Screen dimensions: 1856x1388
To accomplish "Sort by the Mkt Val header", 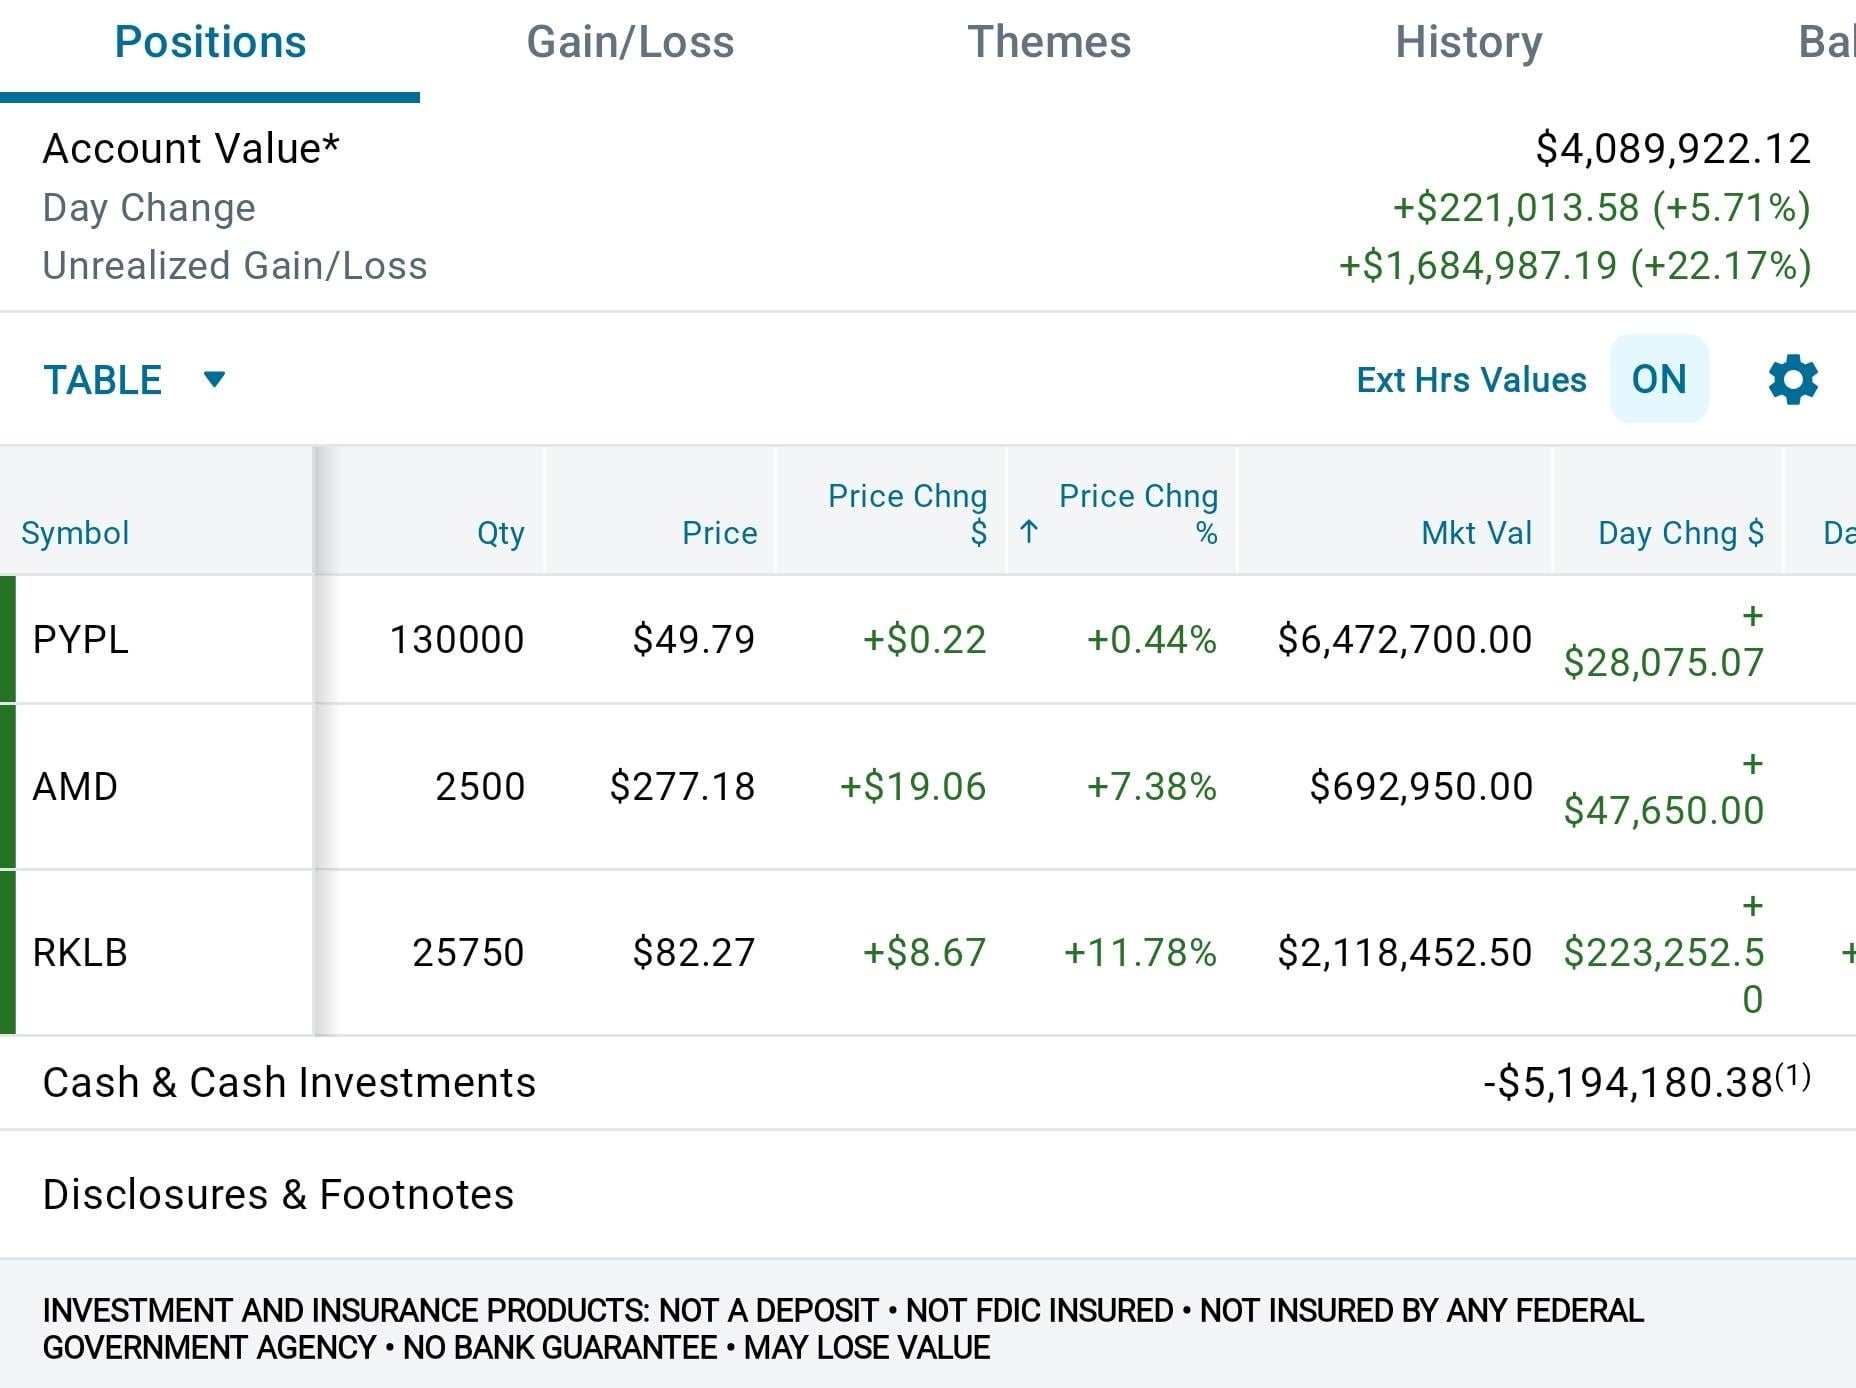I will (x=1476, y=533).
